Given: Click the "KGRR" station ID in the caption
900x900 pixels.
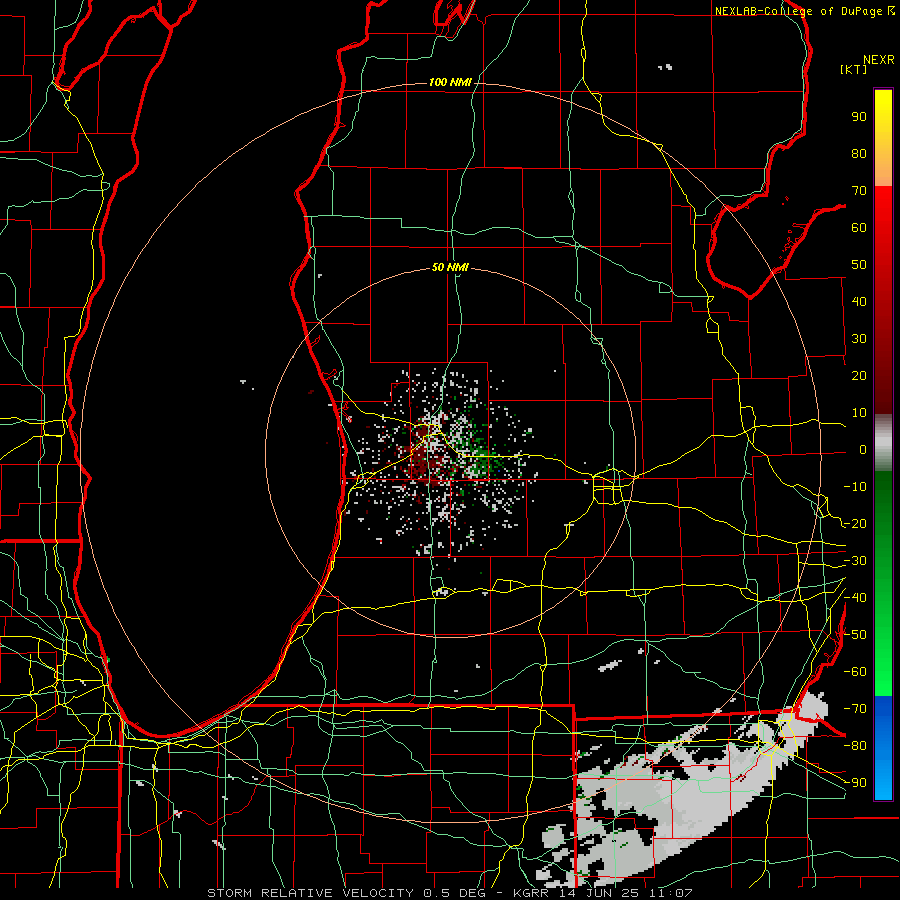Looking at the screenshot, I should pyautogui.click(x=532, y=893).
